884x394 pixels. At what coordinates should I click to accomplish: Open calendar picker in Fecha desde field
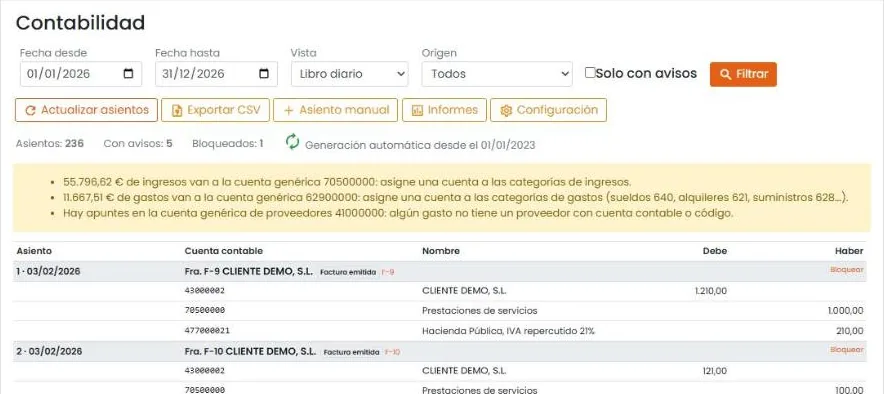(x=128, y=73)
